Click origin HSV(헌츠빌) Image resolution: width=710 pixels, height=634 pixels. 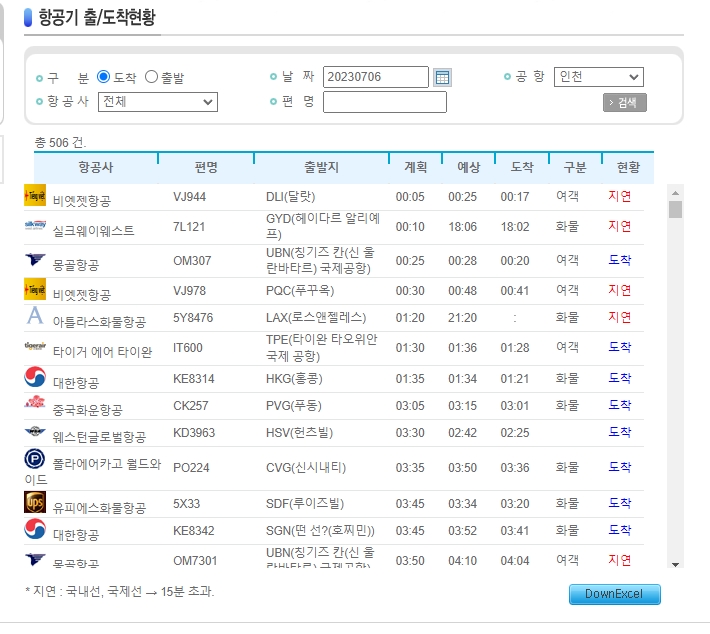tap(299, 432)
